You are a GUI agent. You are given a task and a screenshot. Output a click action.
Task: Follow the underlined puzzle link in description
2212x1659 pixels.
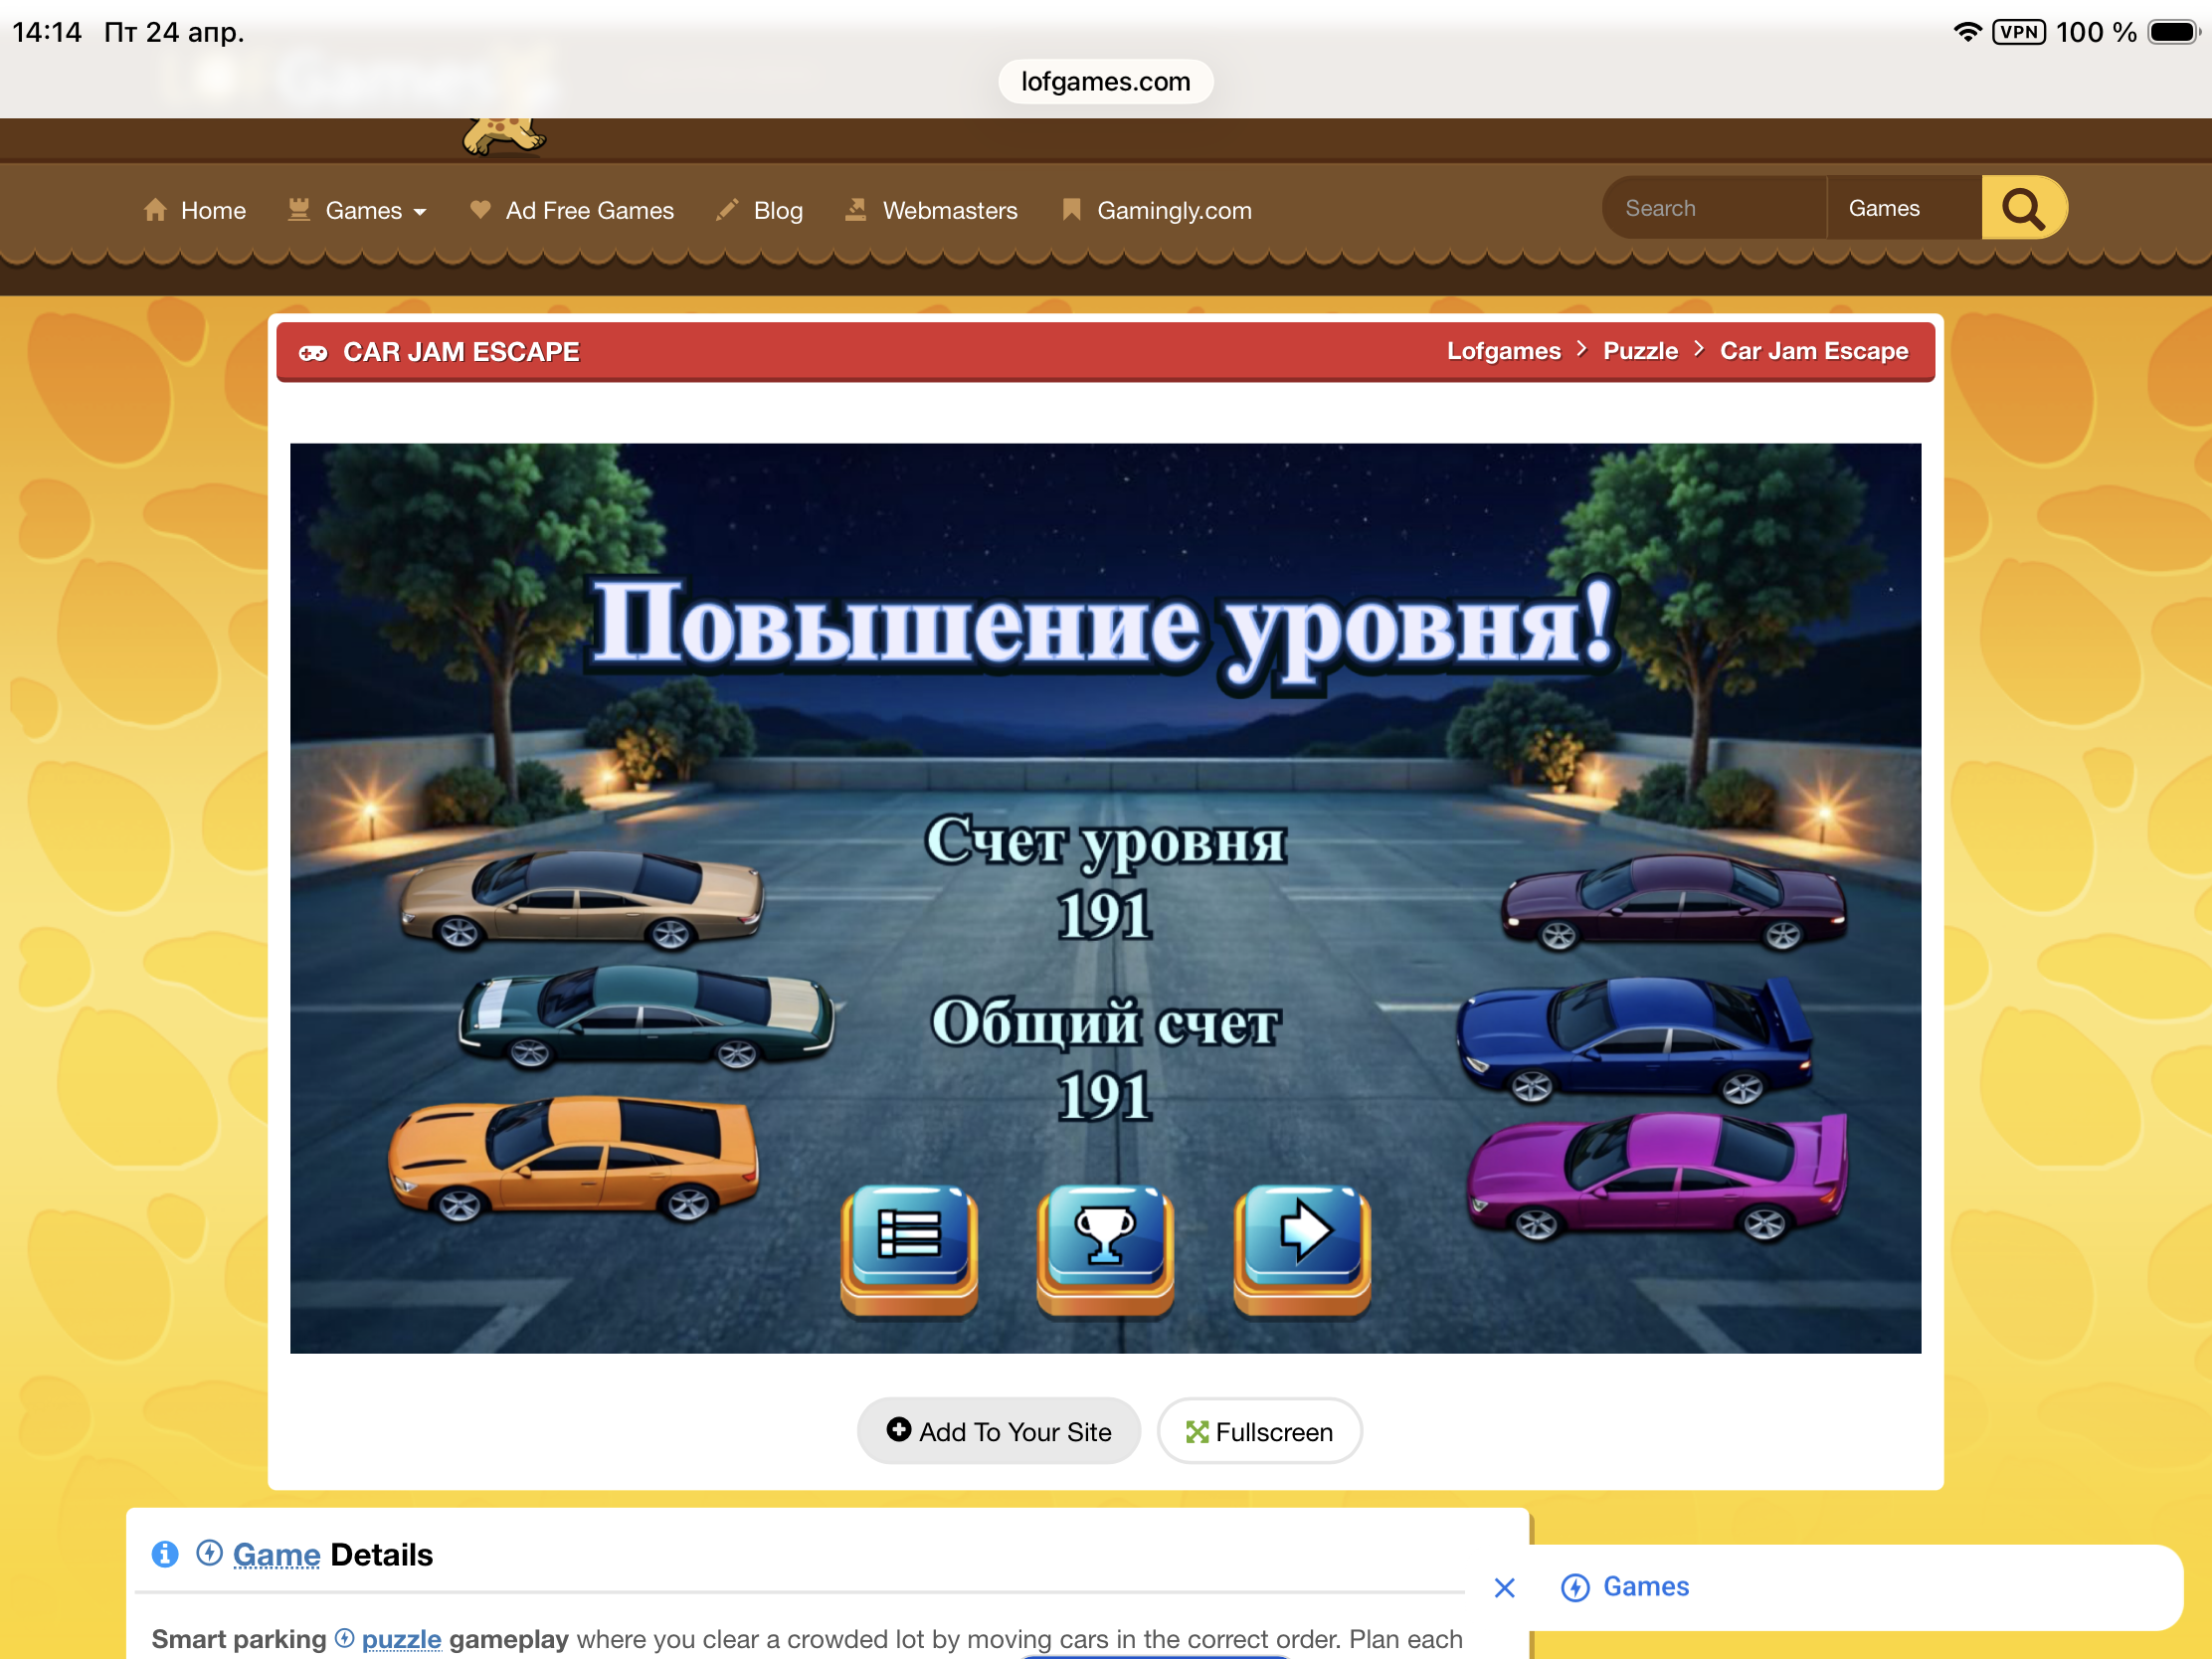[401, 1640]
